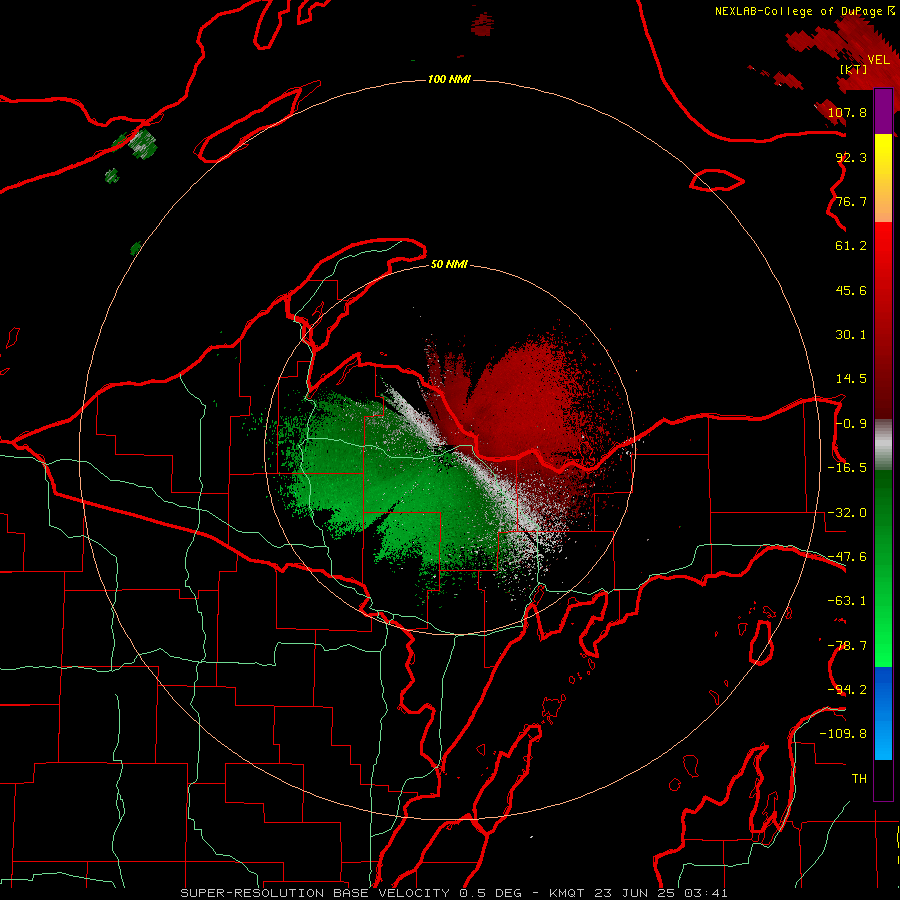Click the -0.9 velocity scale value
The image size is (900, 900).
pos(851,424)
